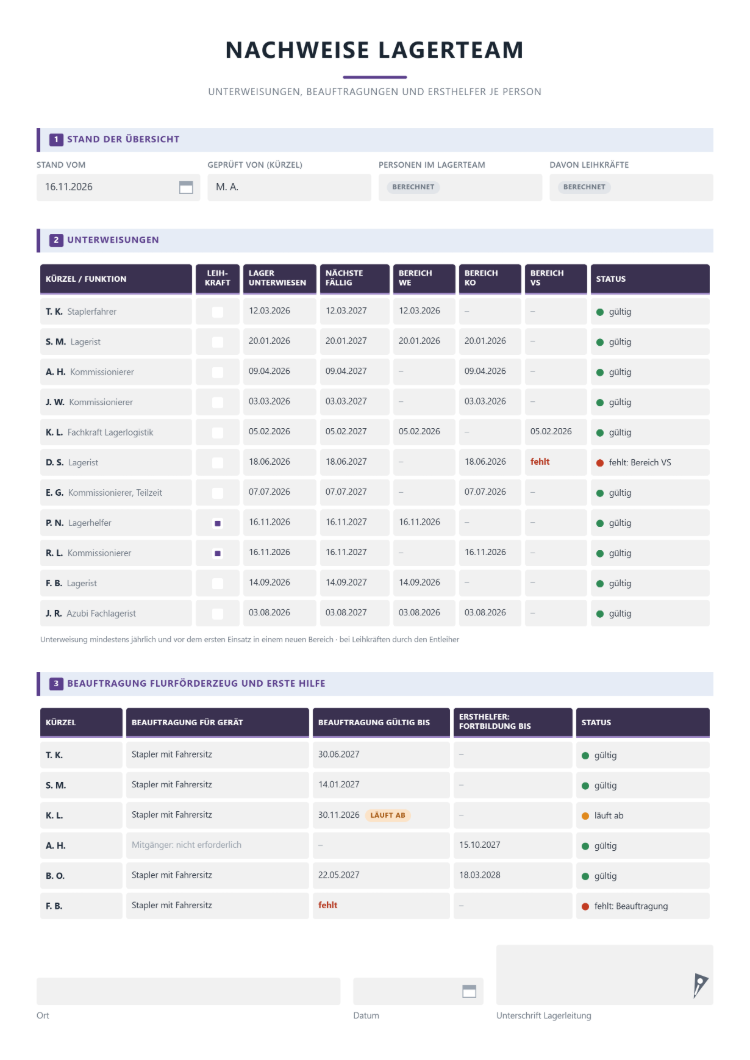The height and width of the screenshot is (1060, 750).
Task: Toggle Leihkraft checkbox for E. G. Kommissionierer, Teilzeit
Action: point(217,493)
